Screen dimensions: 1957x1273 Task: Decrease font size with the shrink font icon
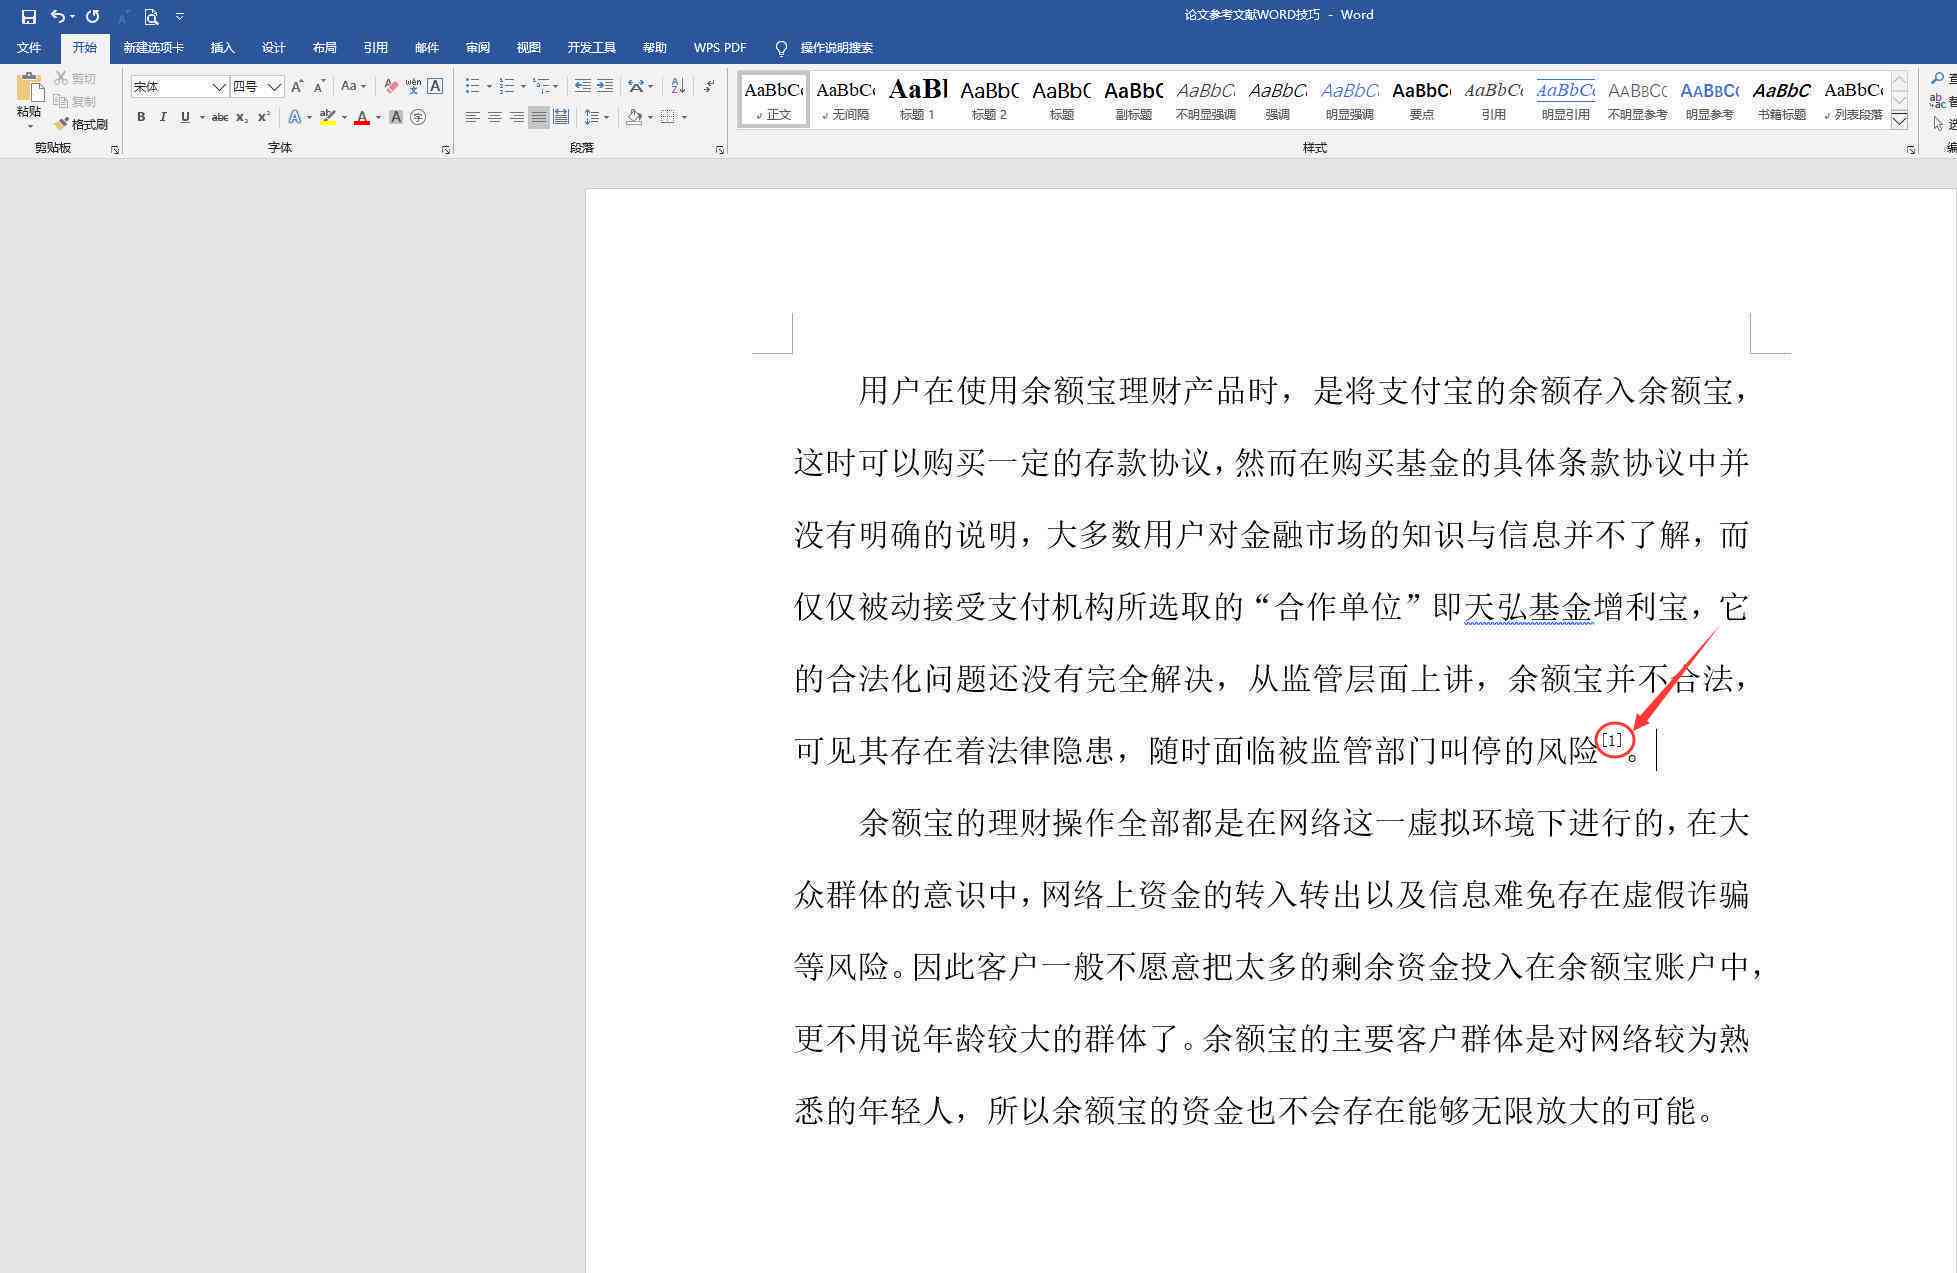(x=319, y=87)
